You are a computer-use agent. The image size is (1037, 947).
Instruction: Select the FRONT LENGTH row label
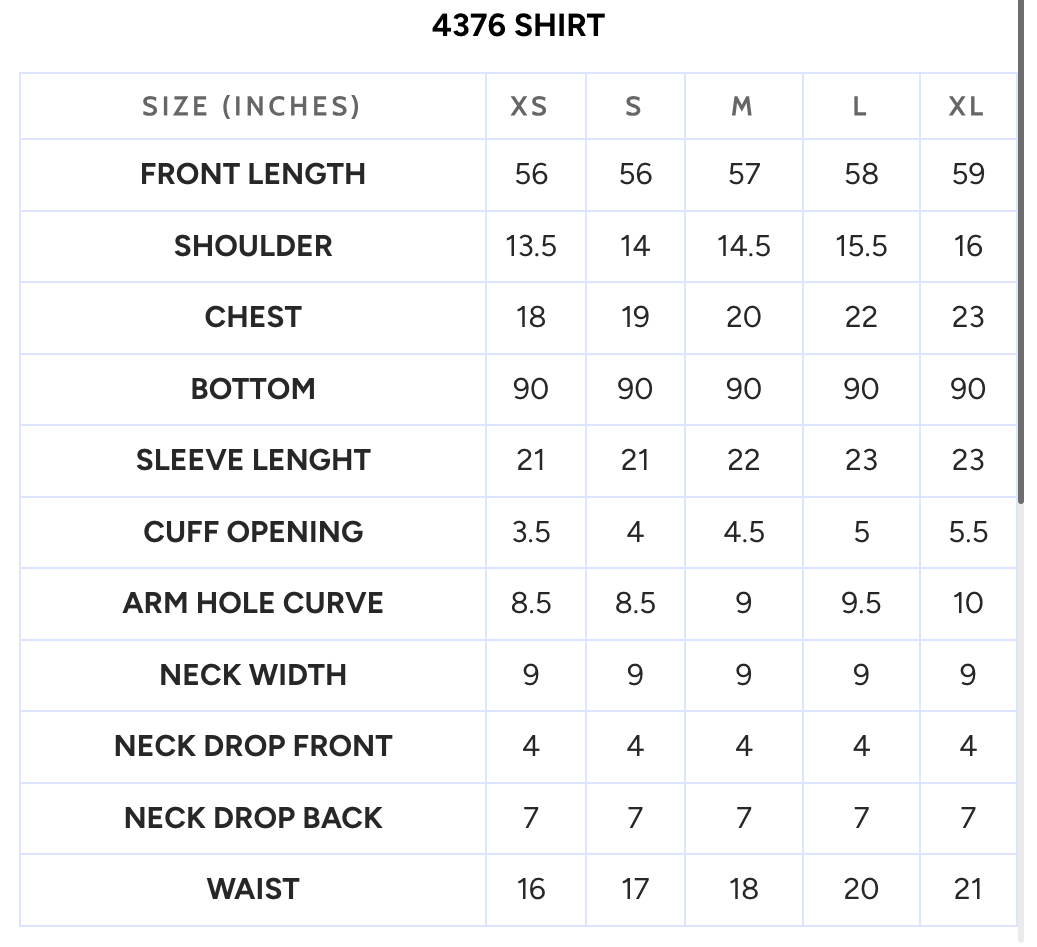click(253, 175)
